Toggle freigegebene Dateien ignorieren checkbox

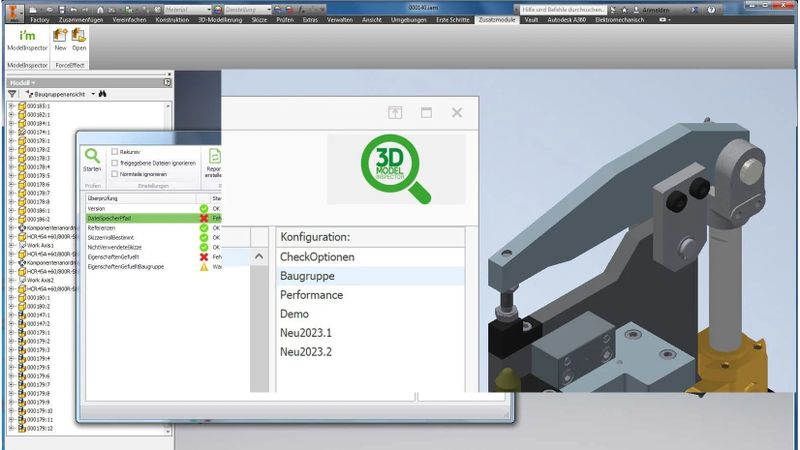pyautogui.click(x=115, y=163)
